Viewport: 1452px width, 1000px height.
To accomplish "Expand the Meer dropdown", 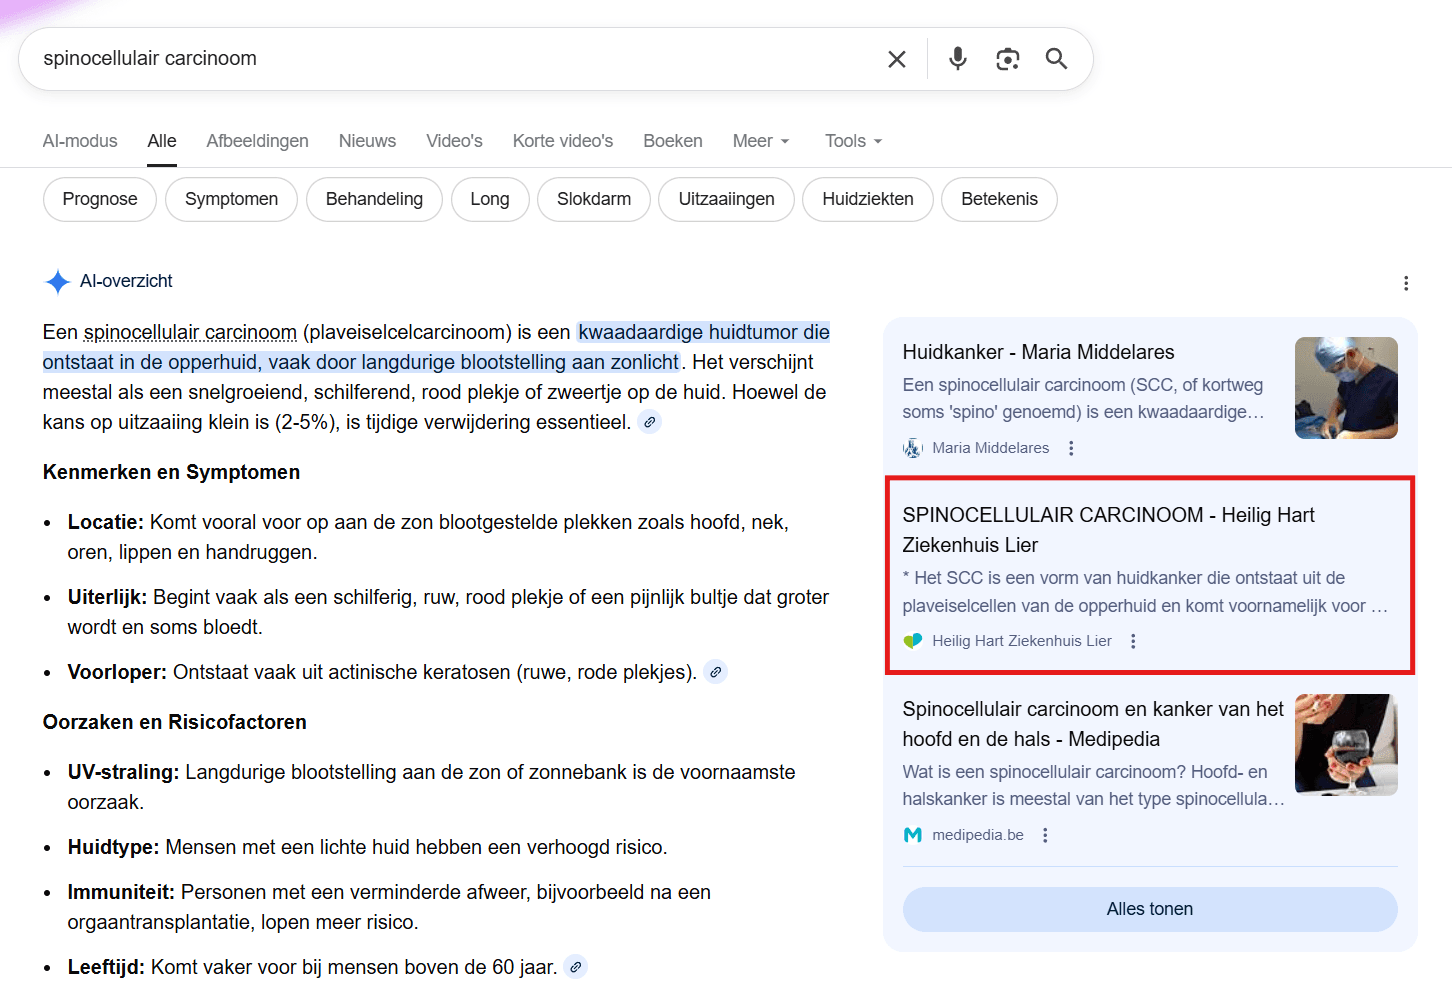I will (760, 140).
